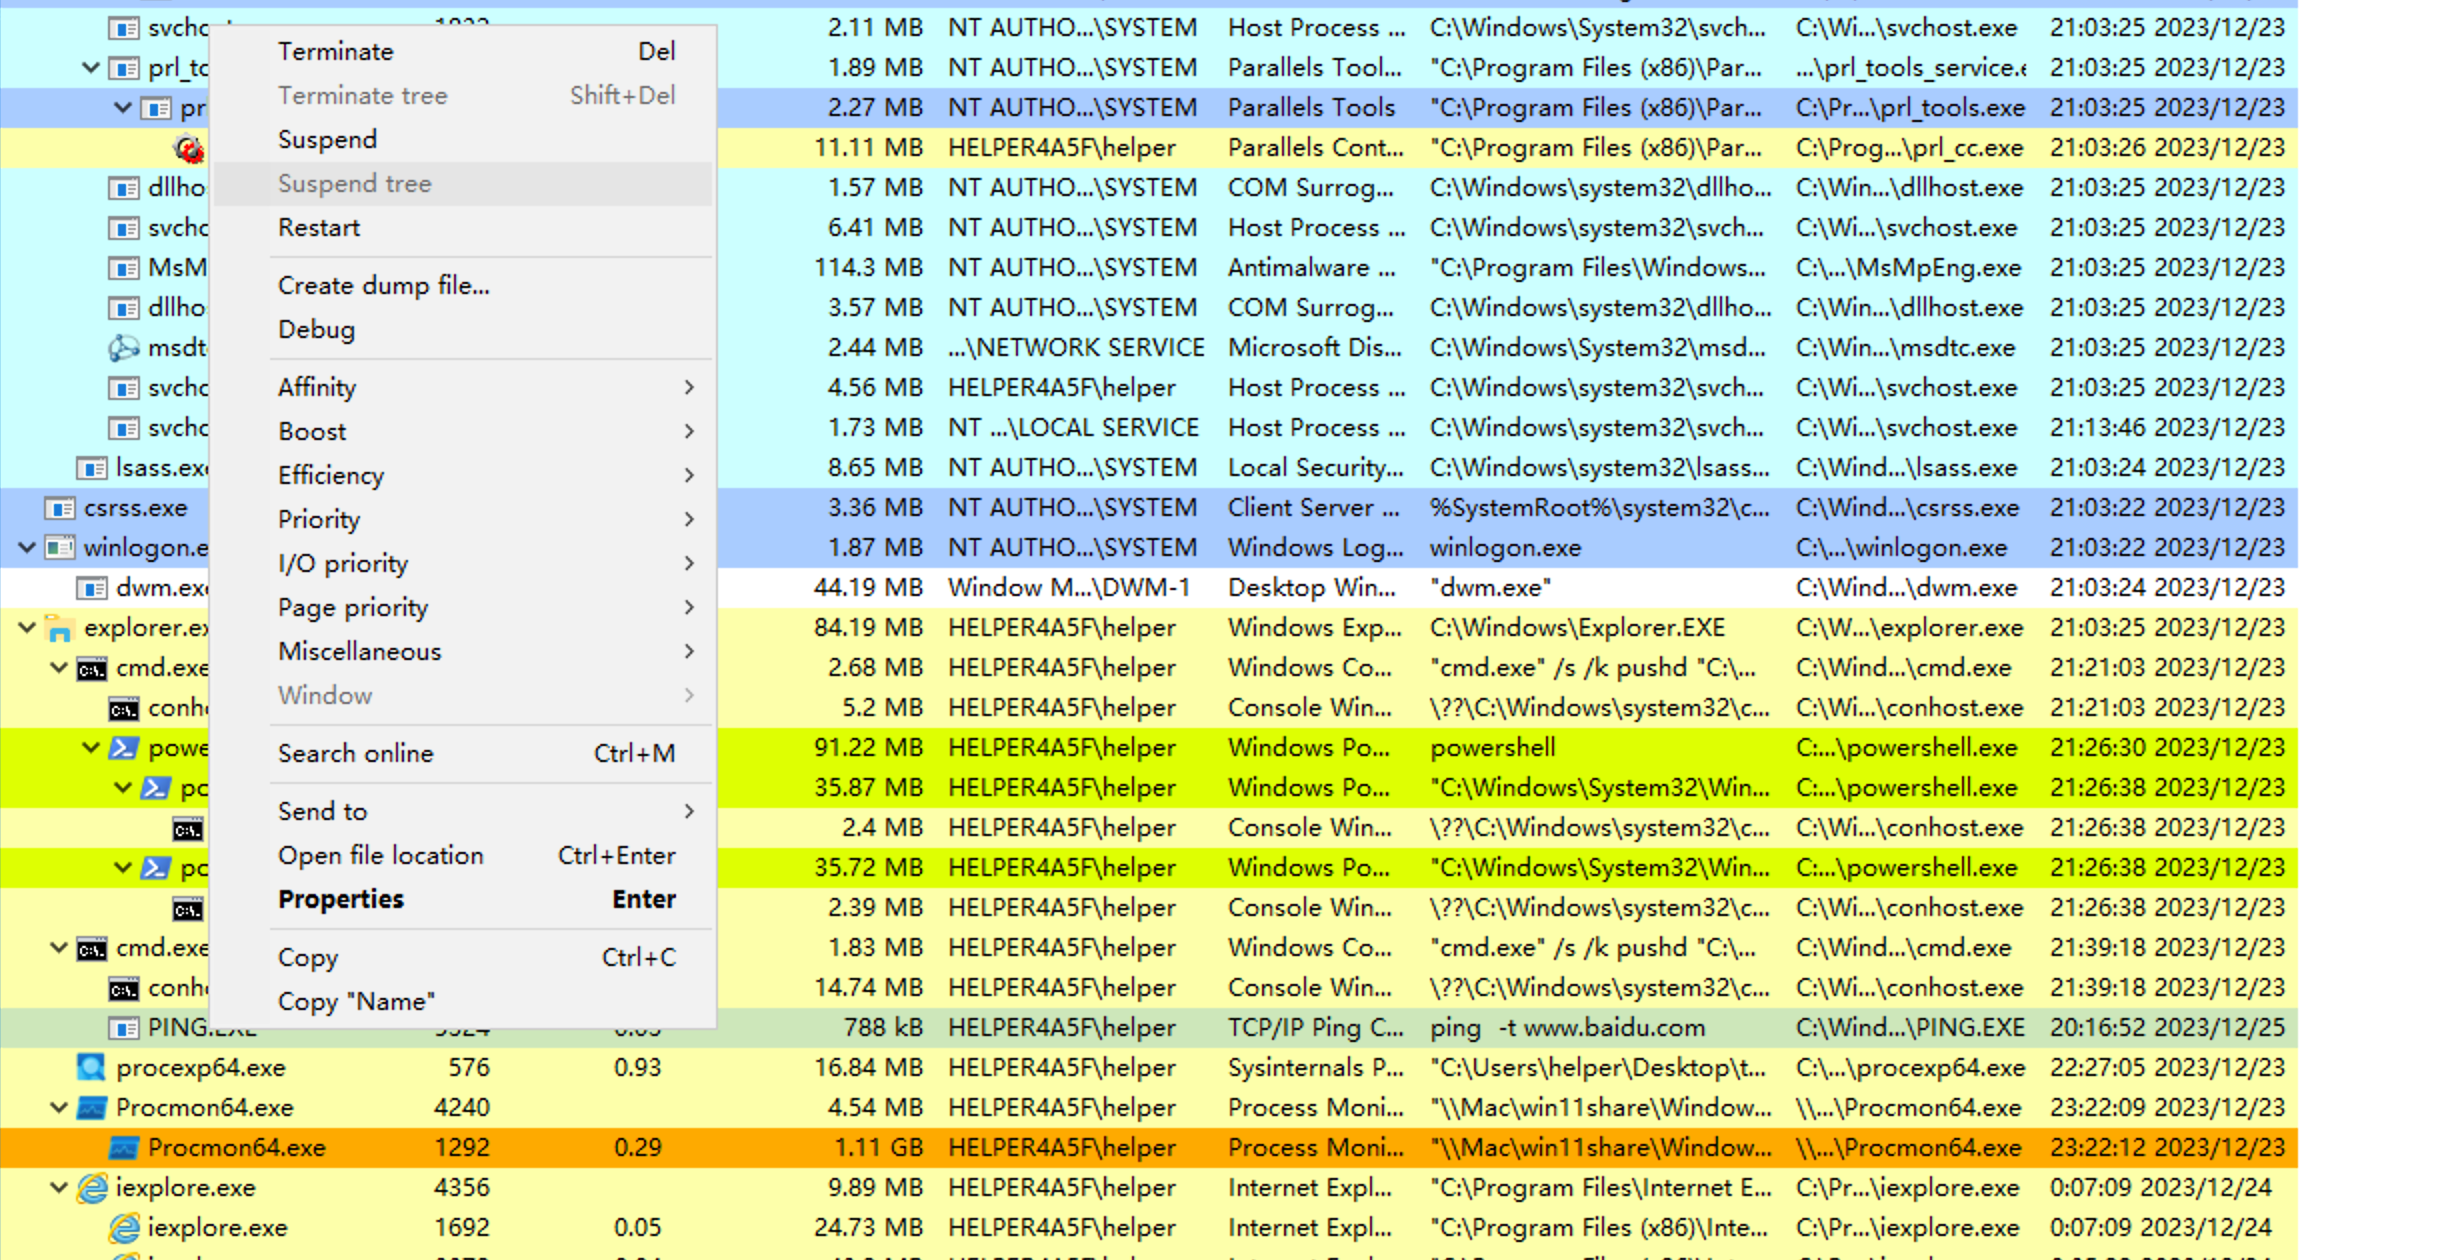2442x1260 pixels.
Task: Click the dllhost icon in the 3.57 MB row
Action: (124, 308)
